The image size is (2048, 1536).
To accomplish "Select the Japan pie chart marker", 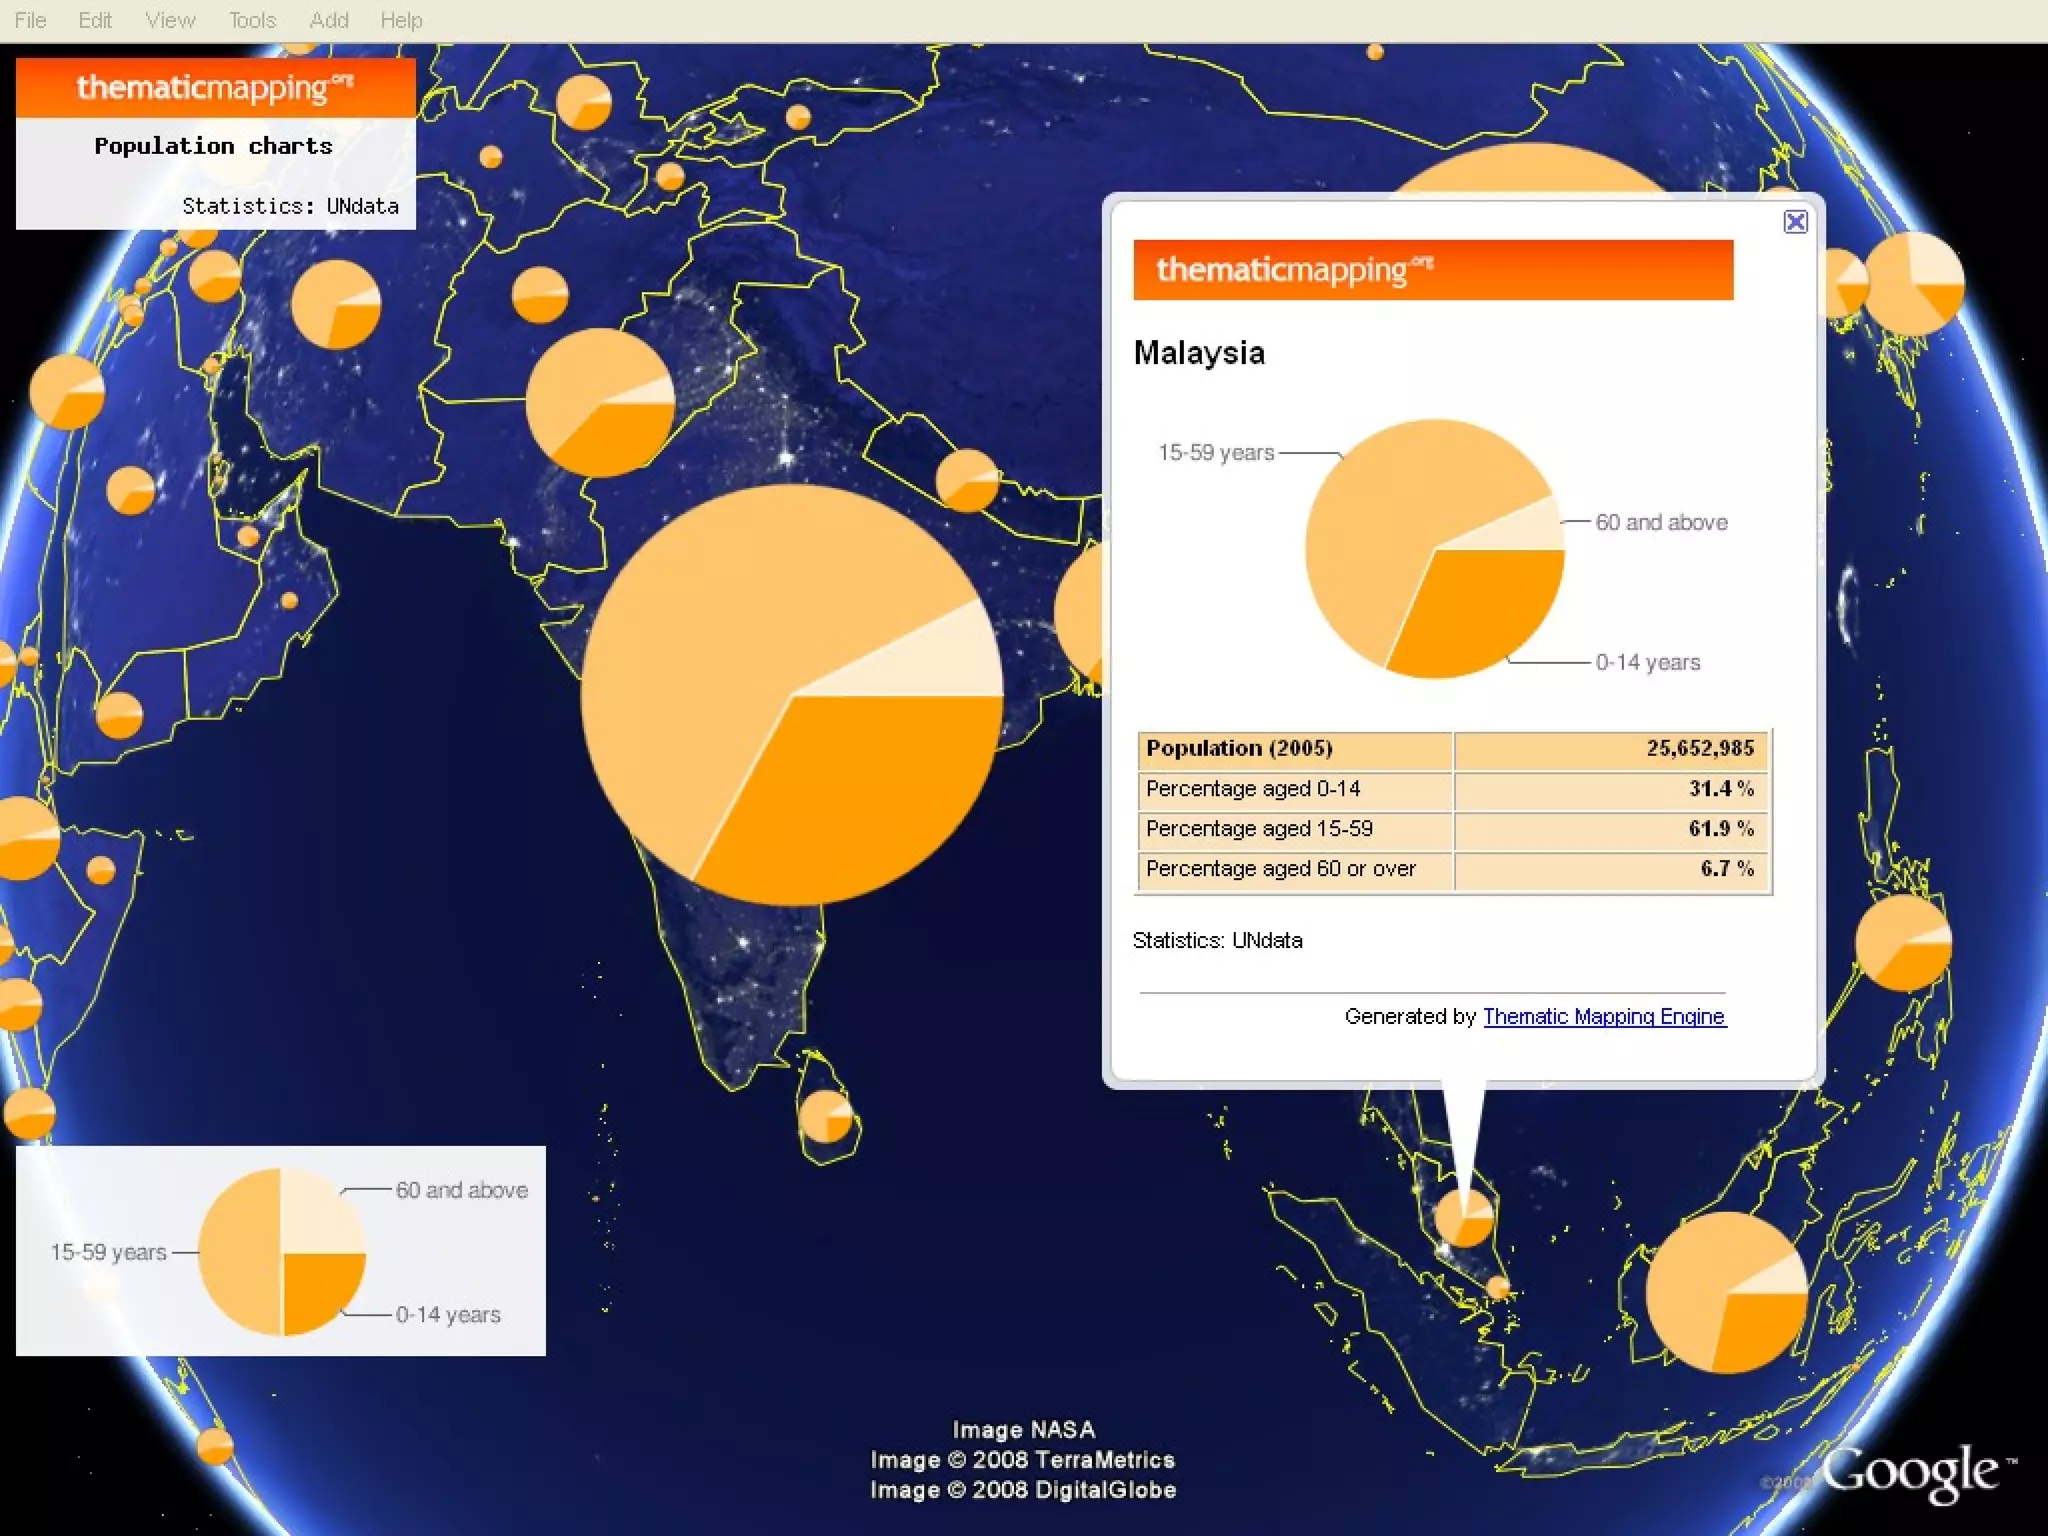I will click(1913, 283).
